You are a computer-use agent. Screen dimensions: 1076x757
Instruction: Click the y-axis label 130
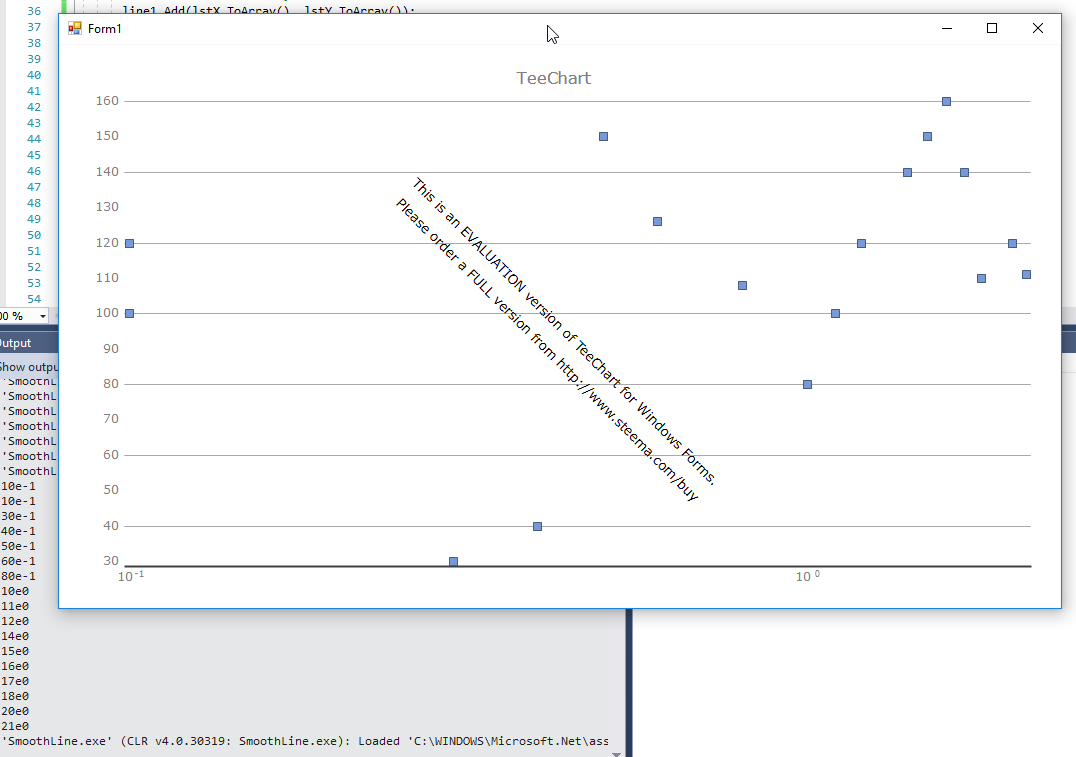(107, 207)
